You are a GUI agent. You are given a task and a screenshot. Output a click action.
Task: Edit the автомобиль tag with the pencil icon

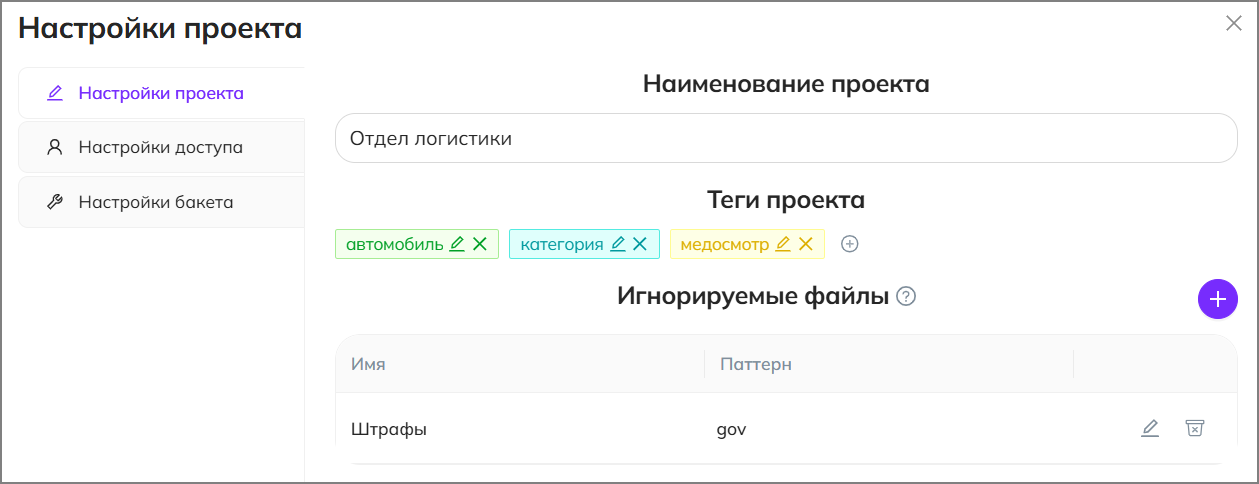point(457,244)
